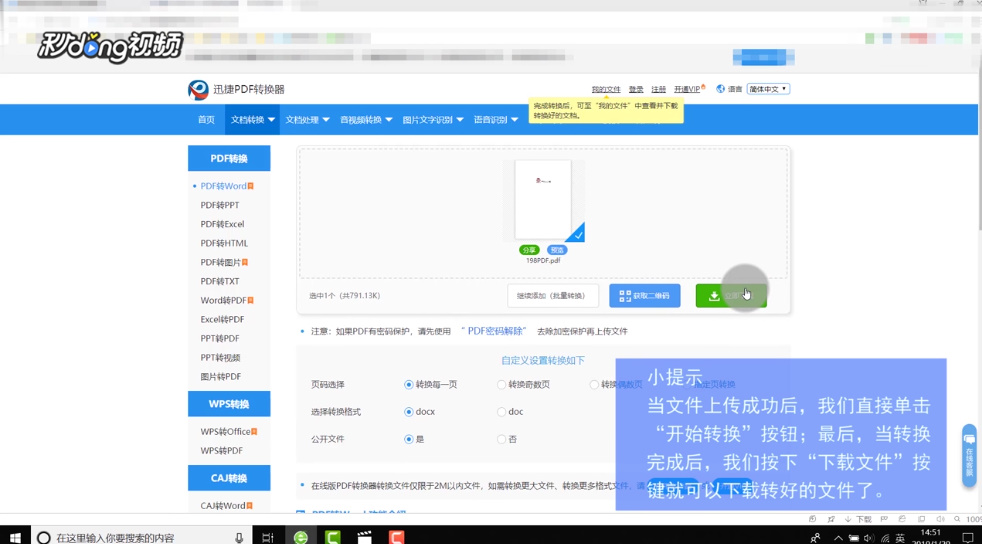Expand the 文档转换 menu
The image size is (982, 544).
click(252, 120)
